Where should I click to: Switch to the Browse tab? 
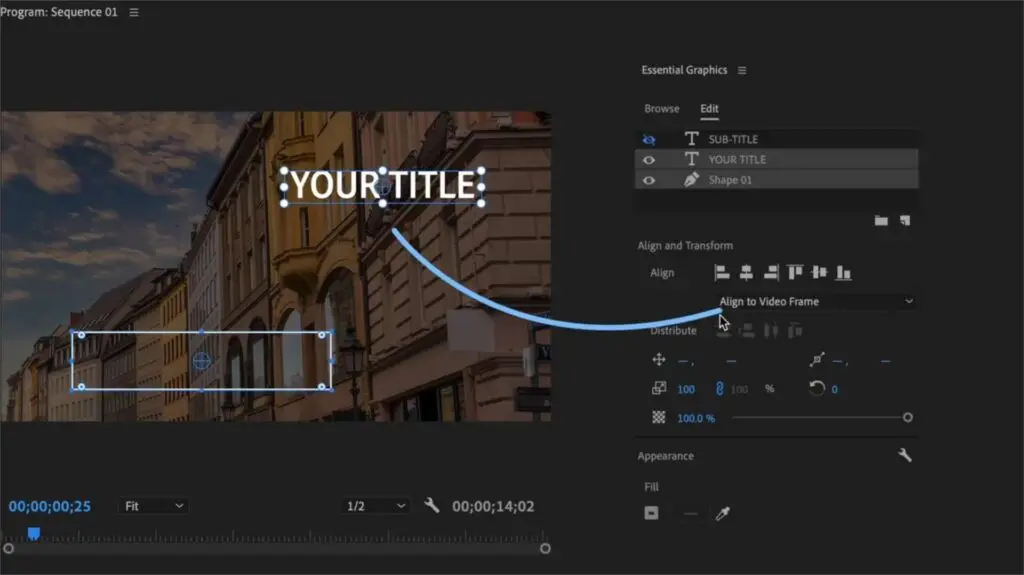tap(662, 108)
